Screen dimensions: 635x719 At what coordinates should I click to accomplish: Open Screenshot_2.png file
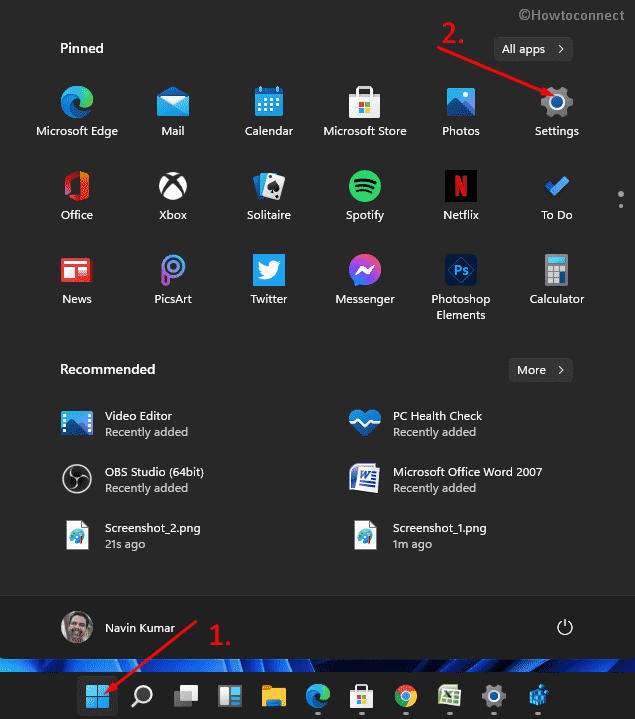[x=131, y=536]
